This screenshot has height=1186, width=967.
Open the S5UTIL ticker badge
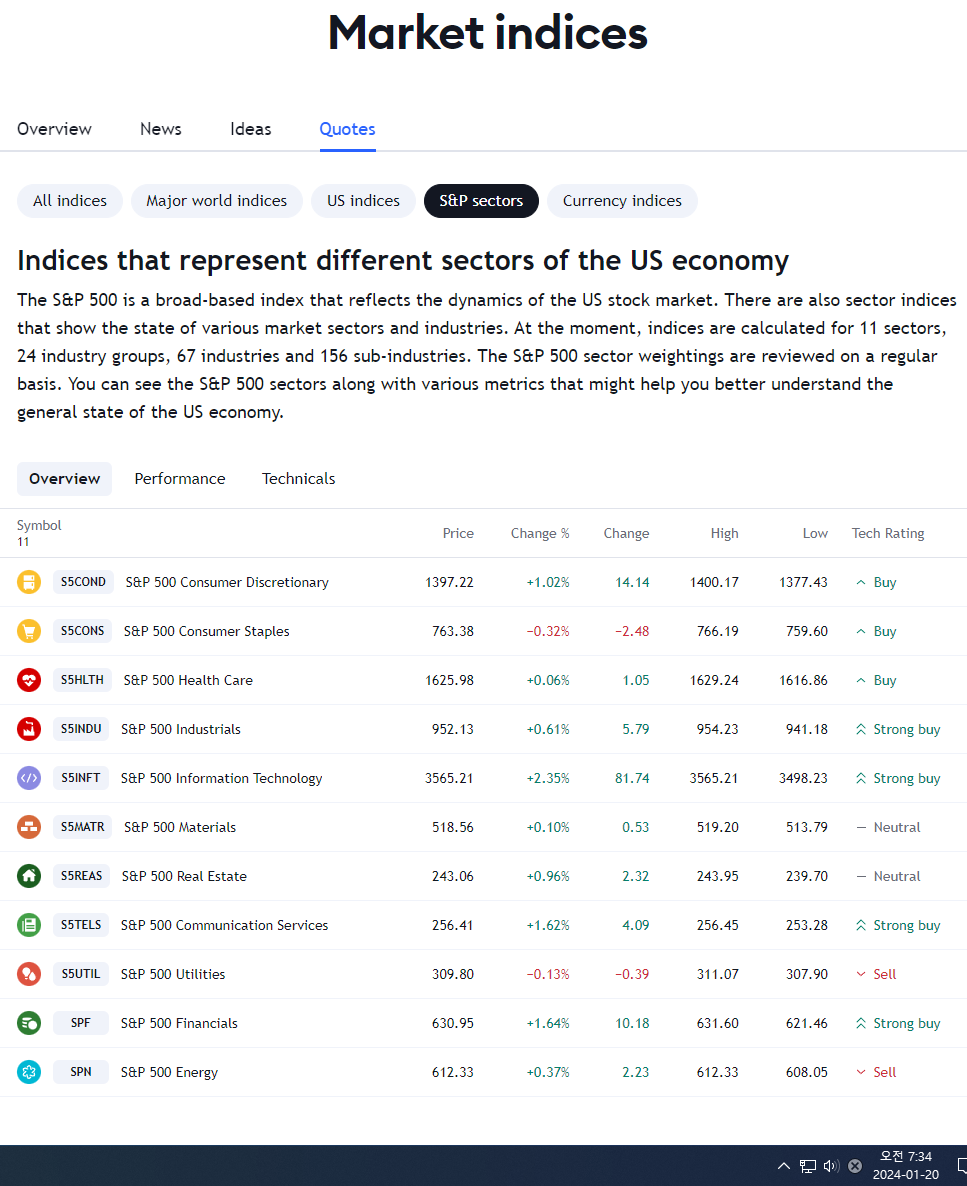81,974
